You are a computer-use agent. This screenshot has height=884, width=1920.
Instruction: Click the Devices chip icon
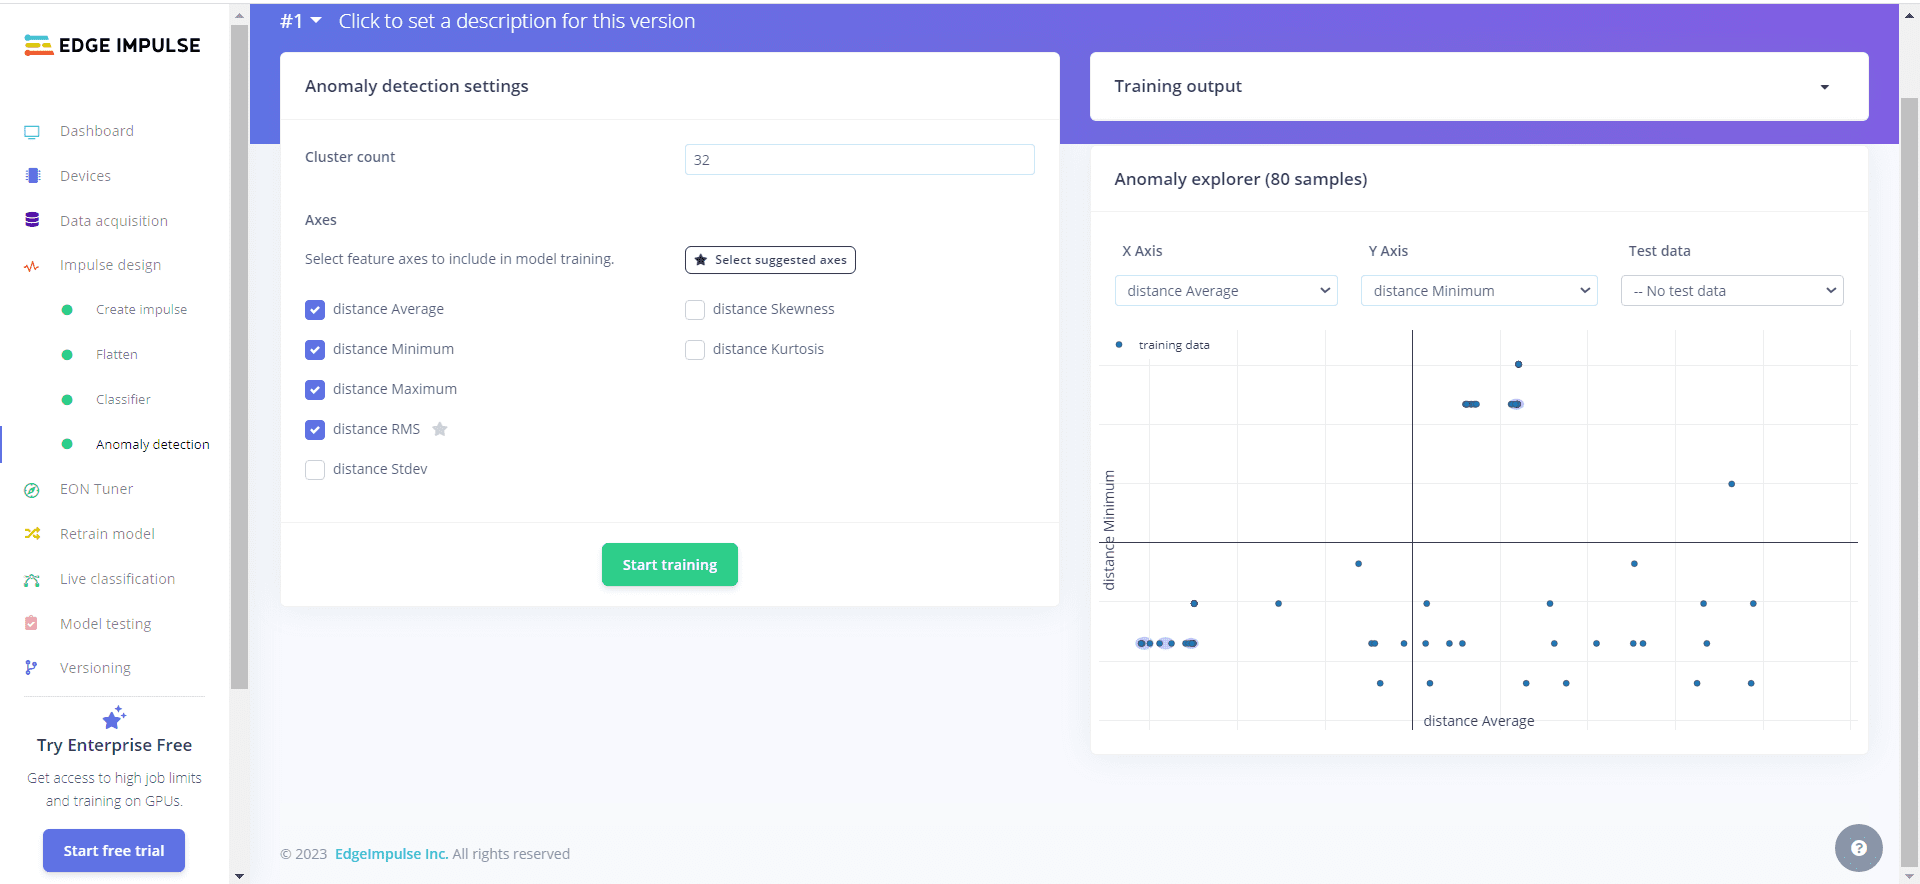pos(32,176)
